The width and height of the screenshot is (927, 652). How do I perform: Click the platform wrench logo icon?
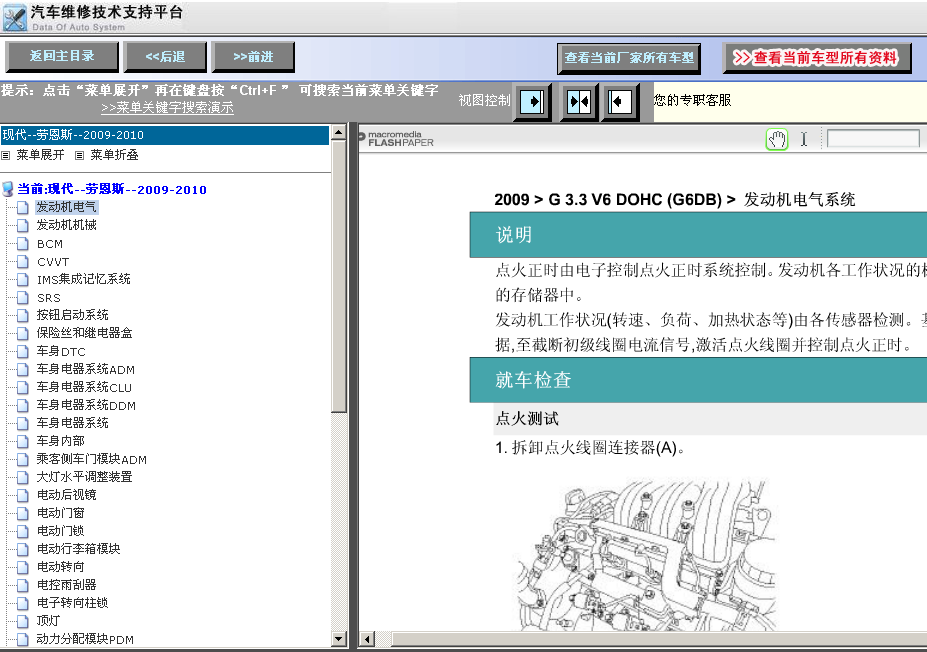tap(14, 18)
